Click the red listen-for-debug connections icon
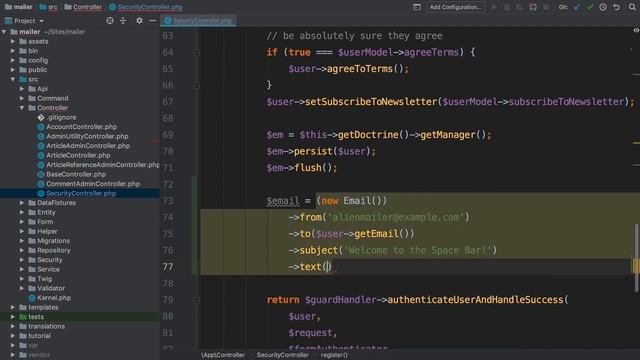This screenshot has height=360, width=640. coord(533,7)
